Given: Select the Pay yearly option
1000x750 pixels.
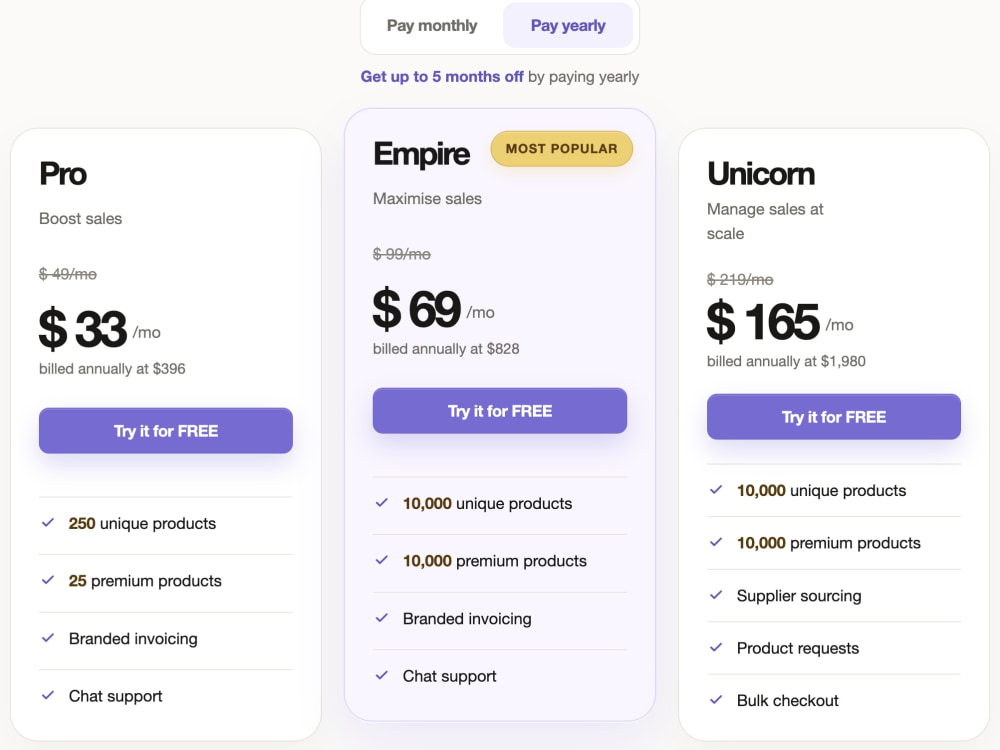Looking at the screenshot, I should tap(568, 26).
